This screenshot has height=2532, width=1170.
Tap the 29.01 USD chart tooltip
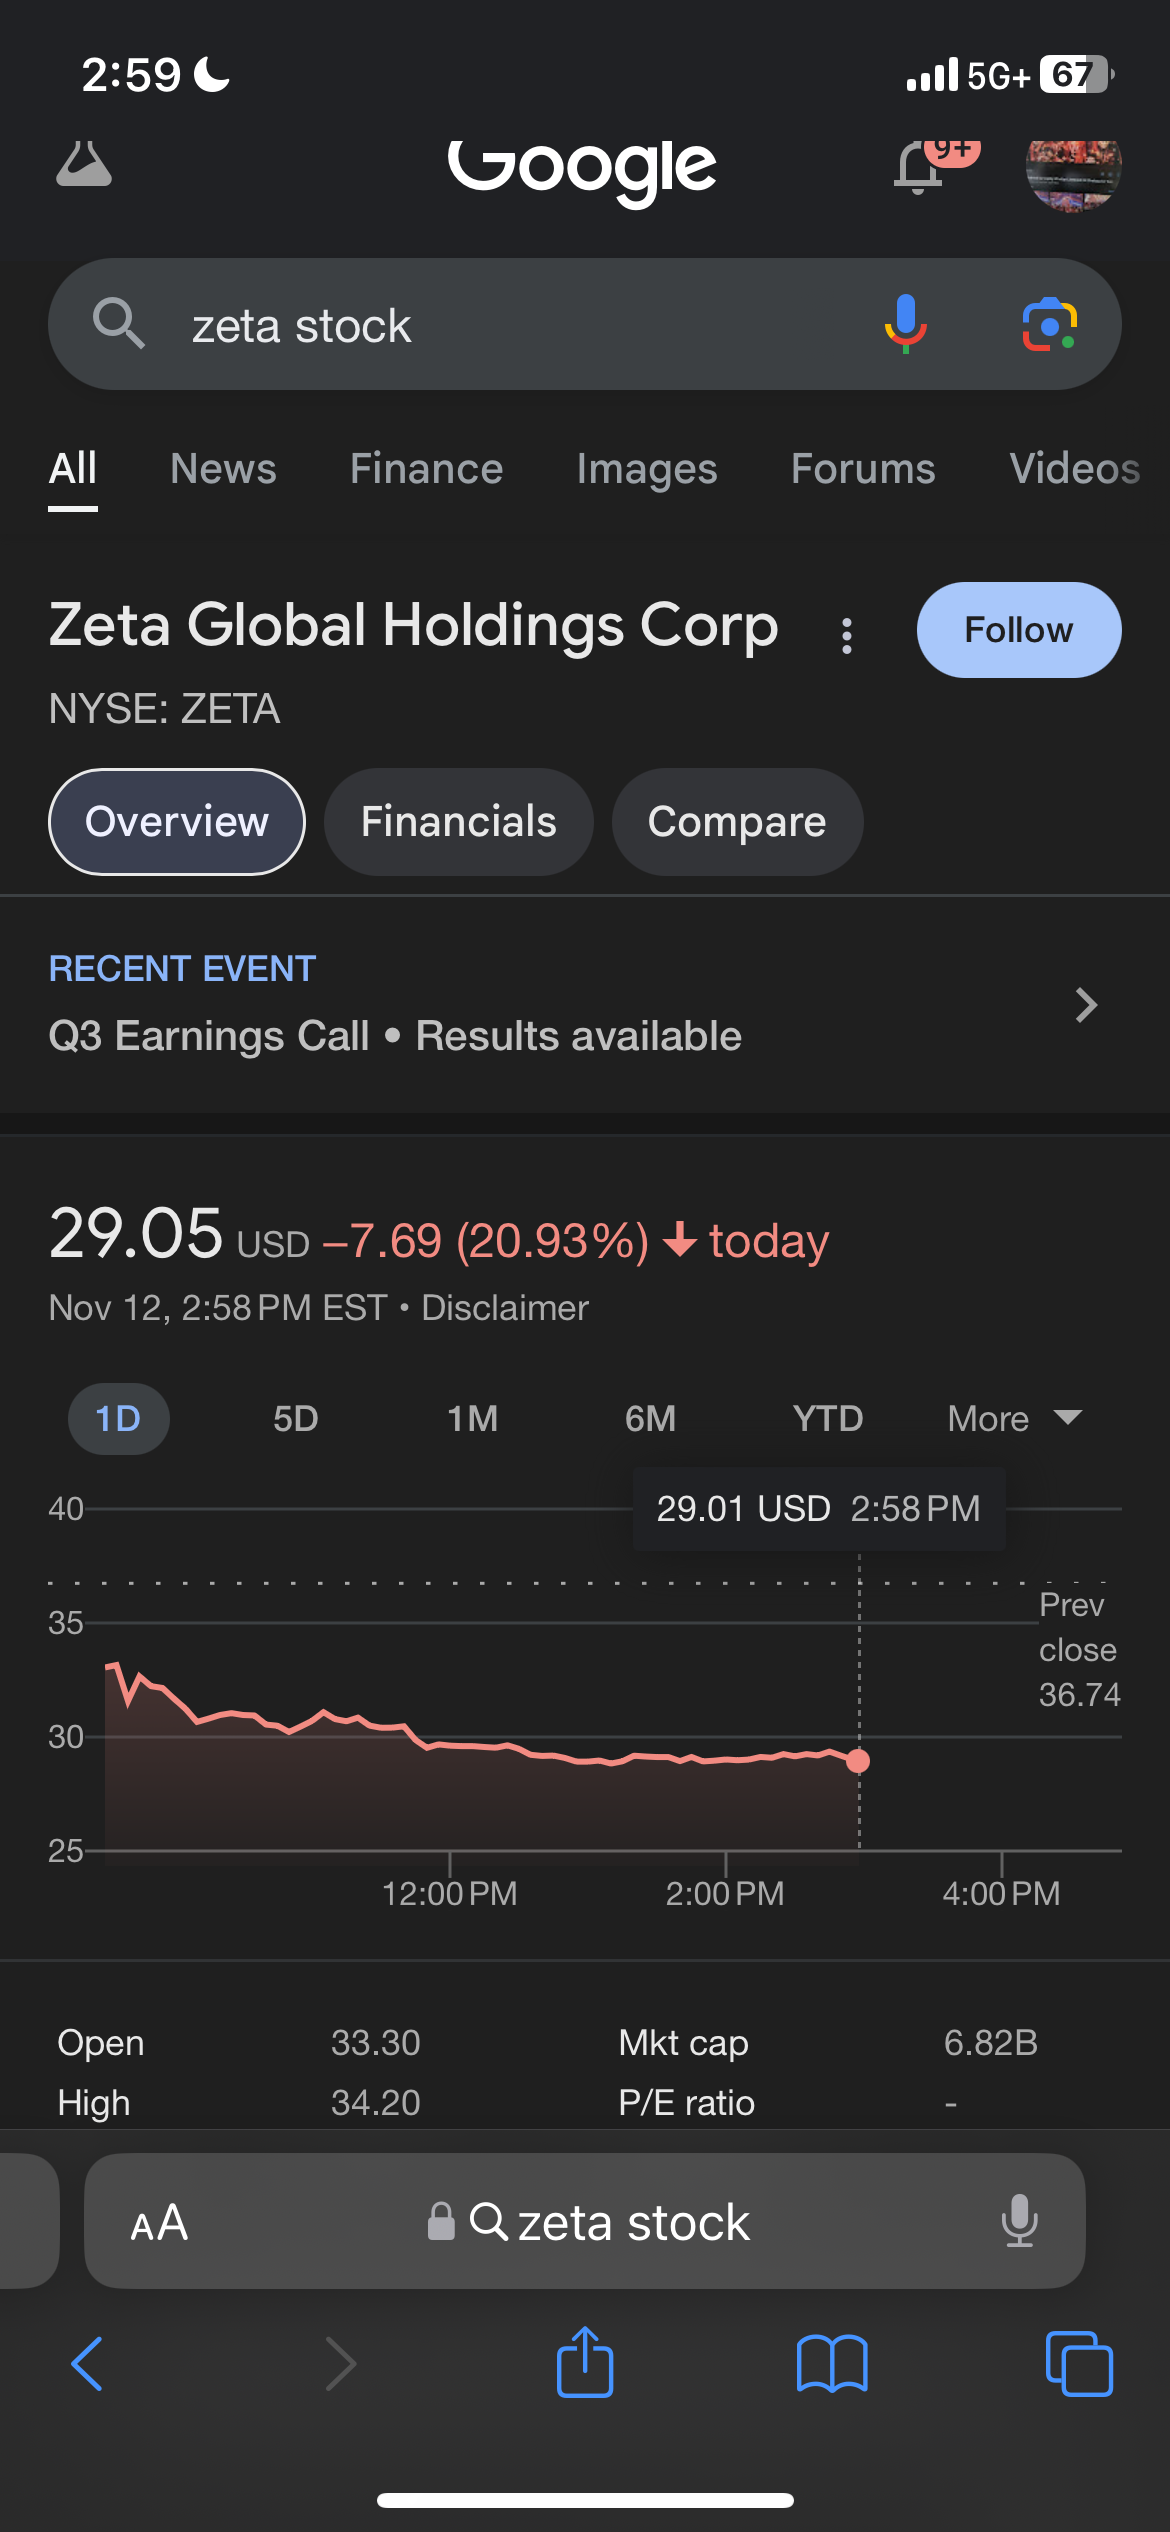click(819, 1509)
